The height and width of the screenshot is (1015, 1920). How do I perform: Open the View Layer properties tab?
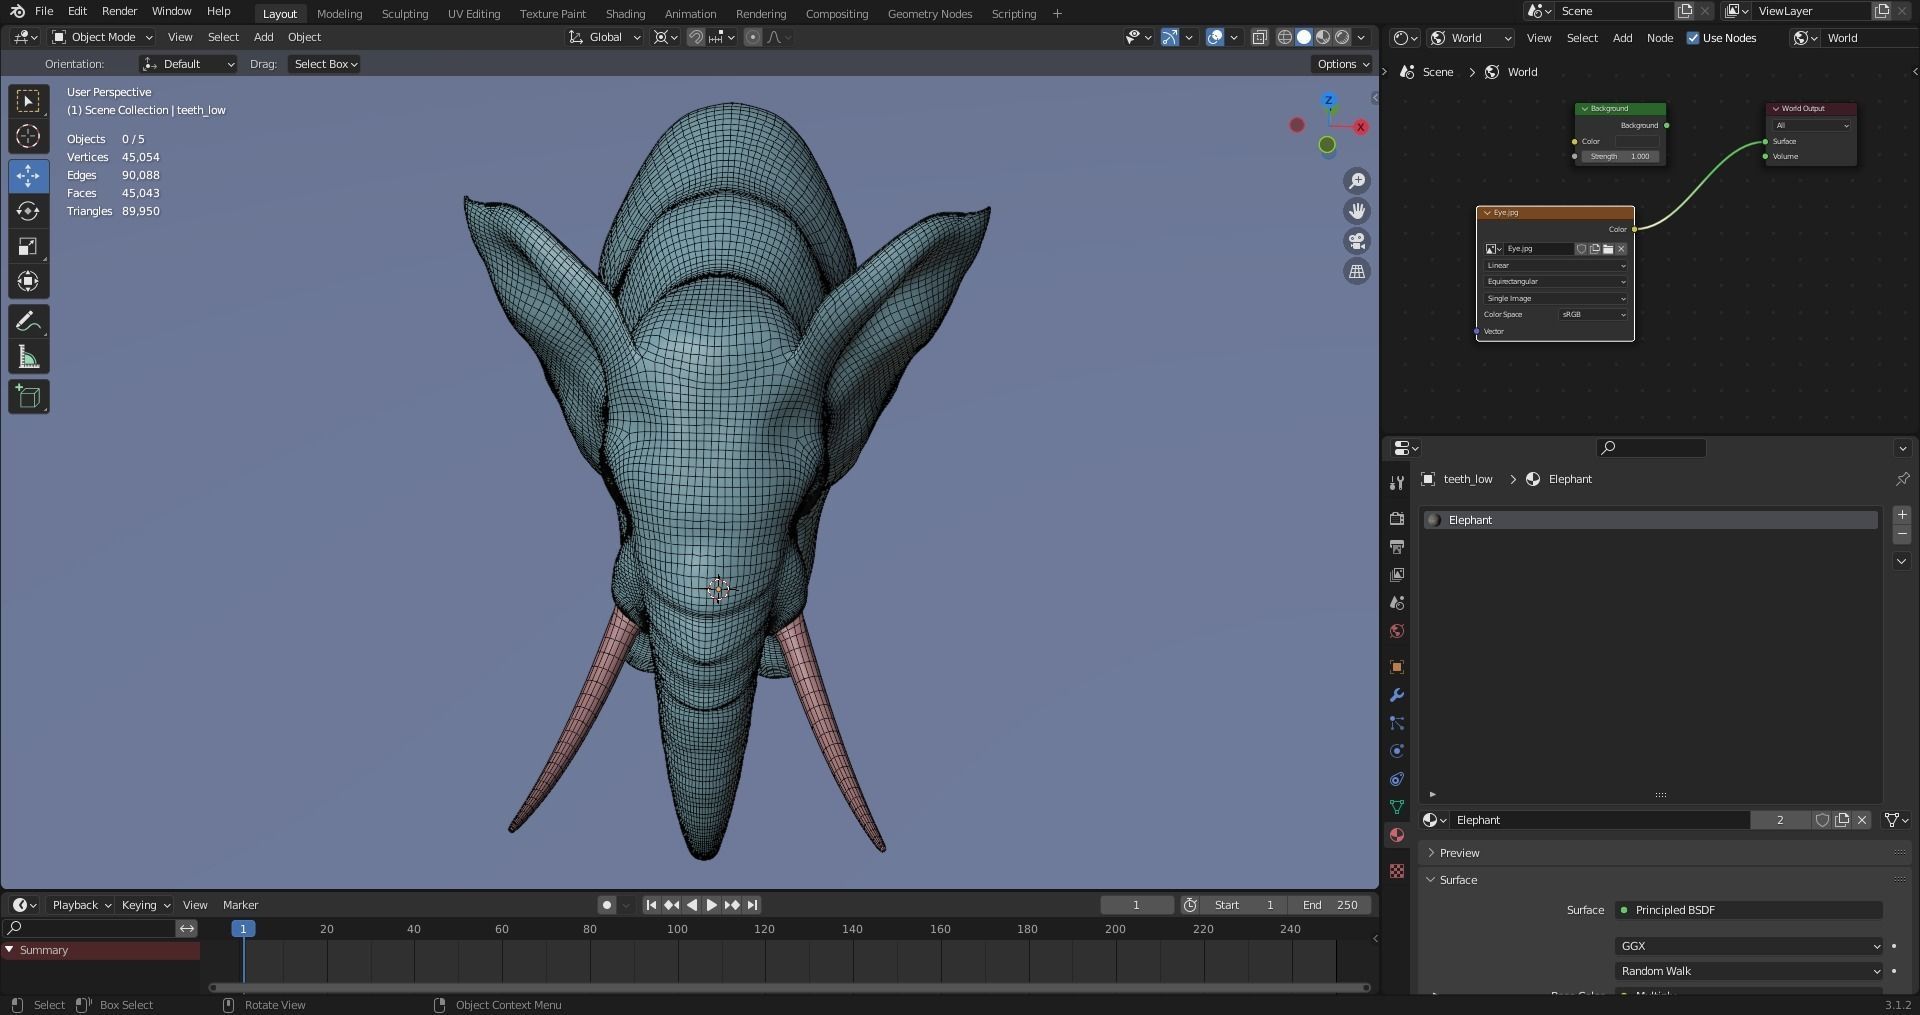tap(1397, 575)
